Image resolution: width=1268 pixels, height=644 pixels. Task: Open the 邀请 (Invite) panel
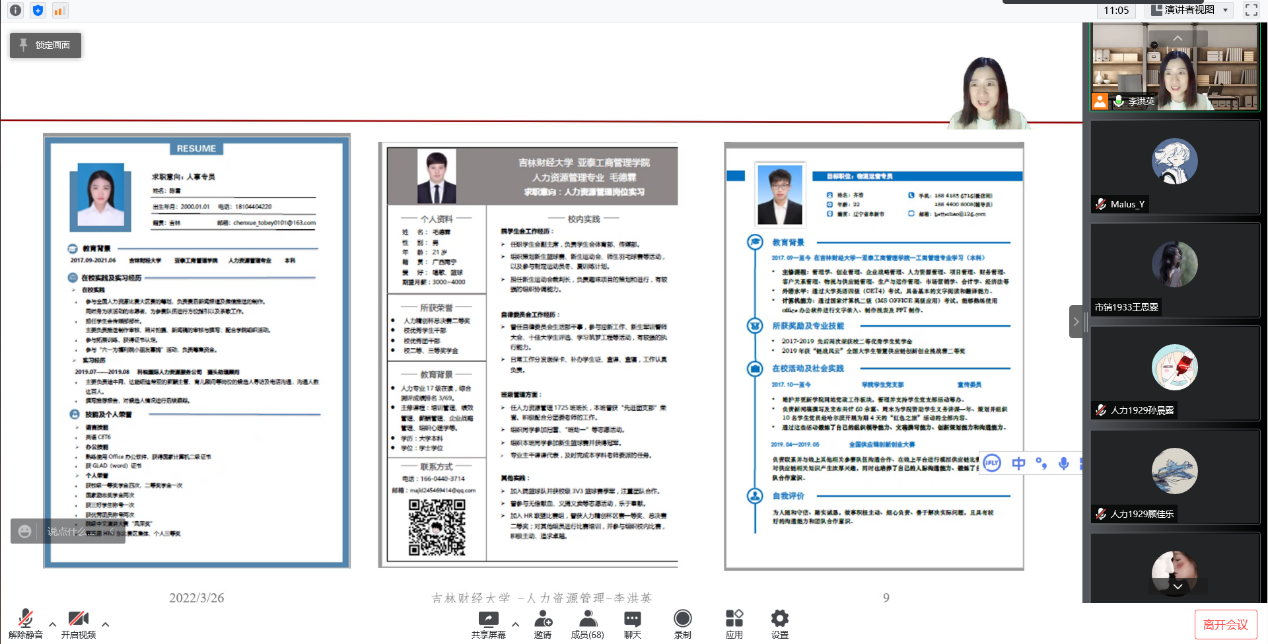[x=543, y=625]
